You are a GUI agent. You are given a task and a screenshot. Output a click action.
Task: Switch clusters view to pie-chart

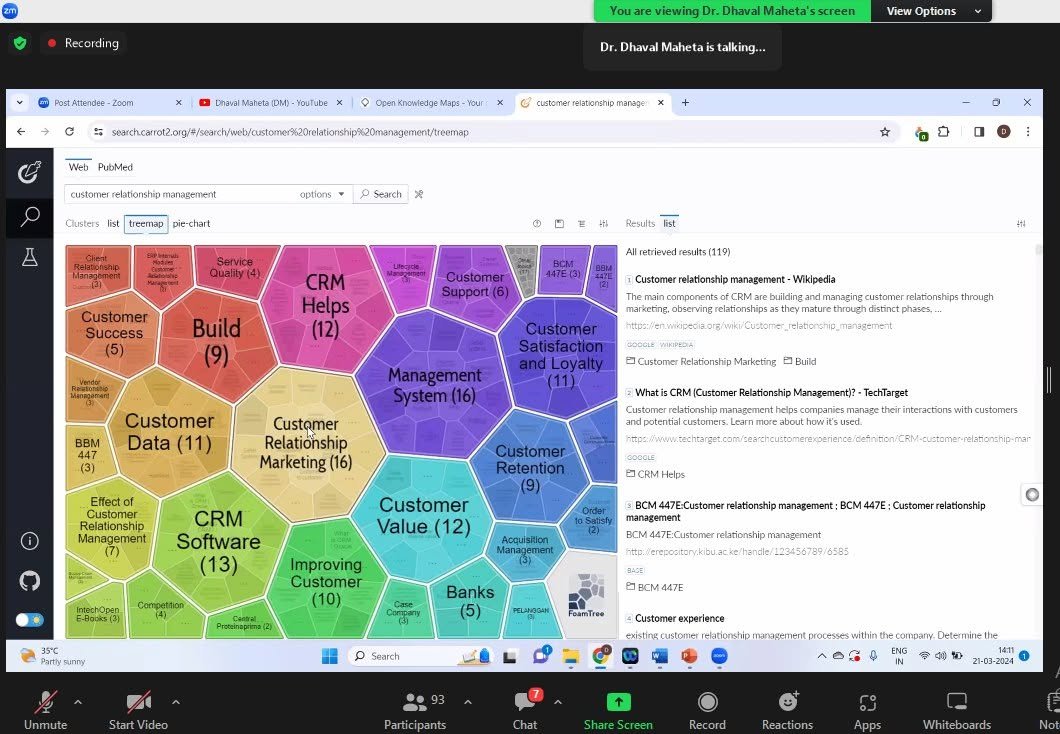tap(191, 224)
